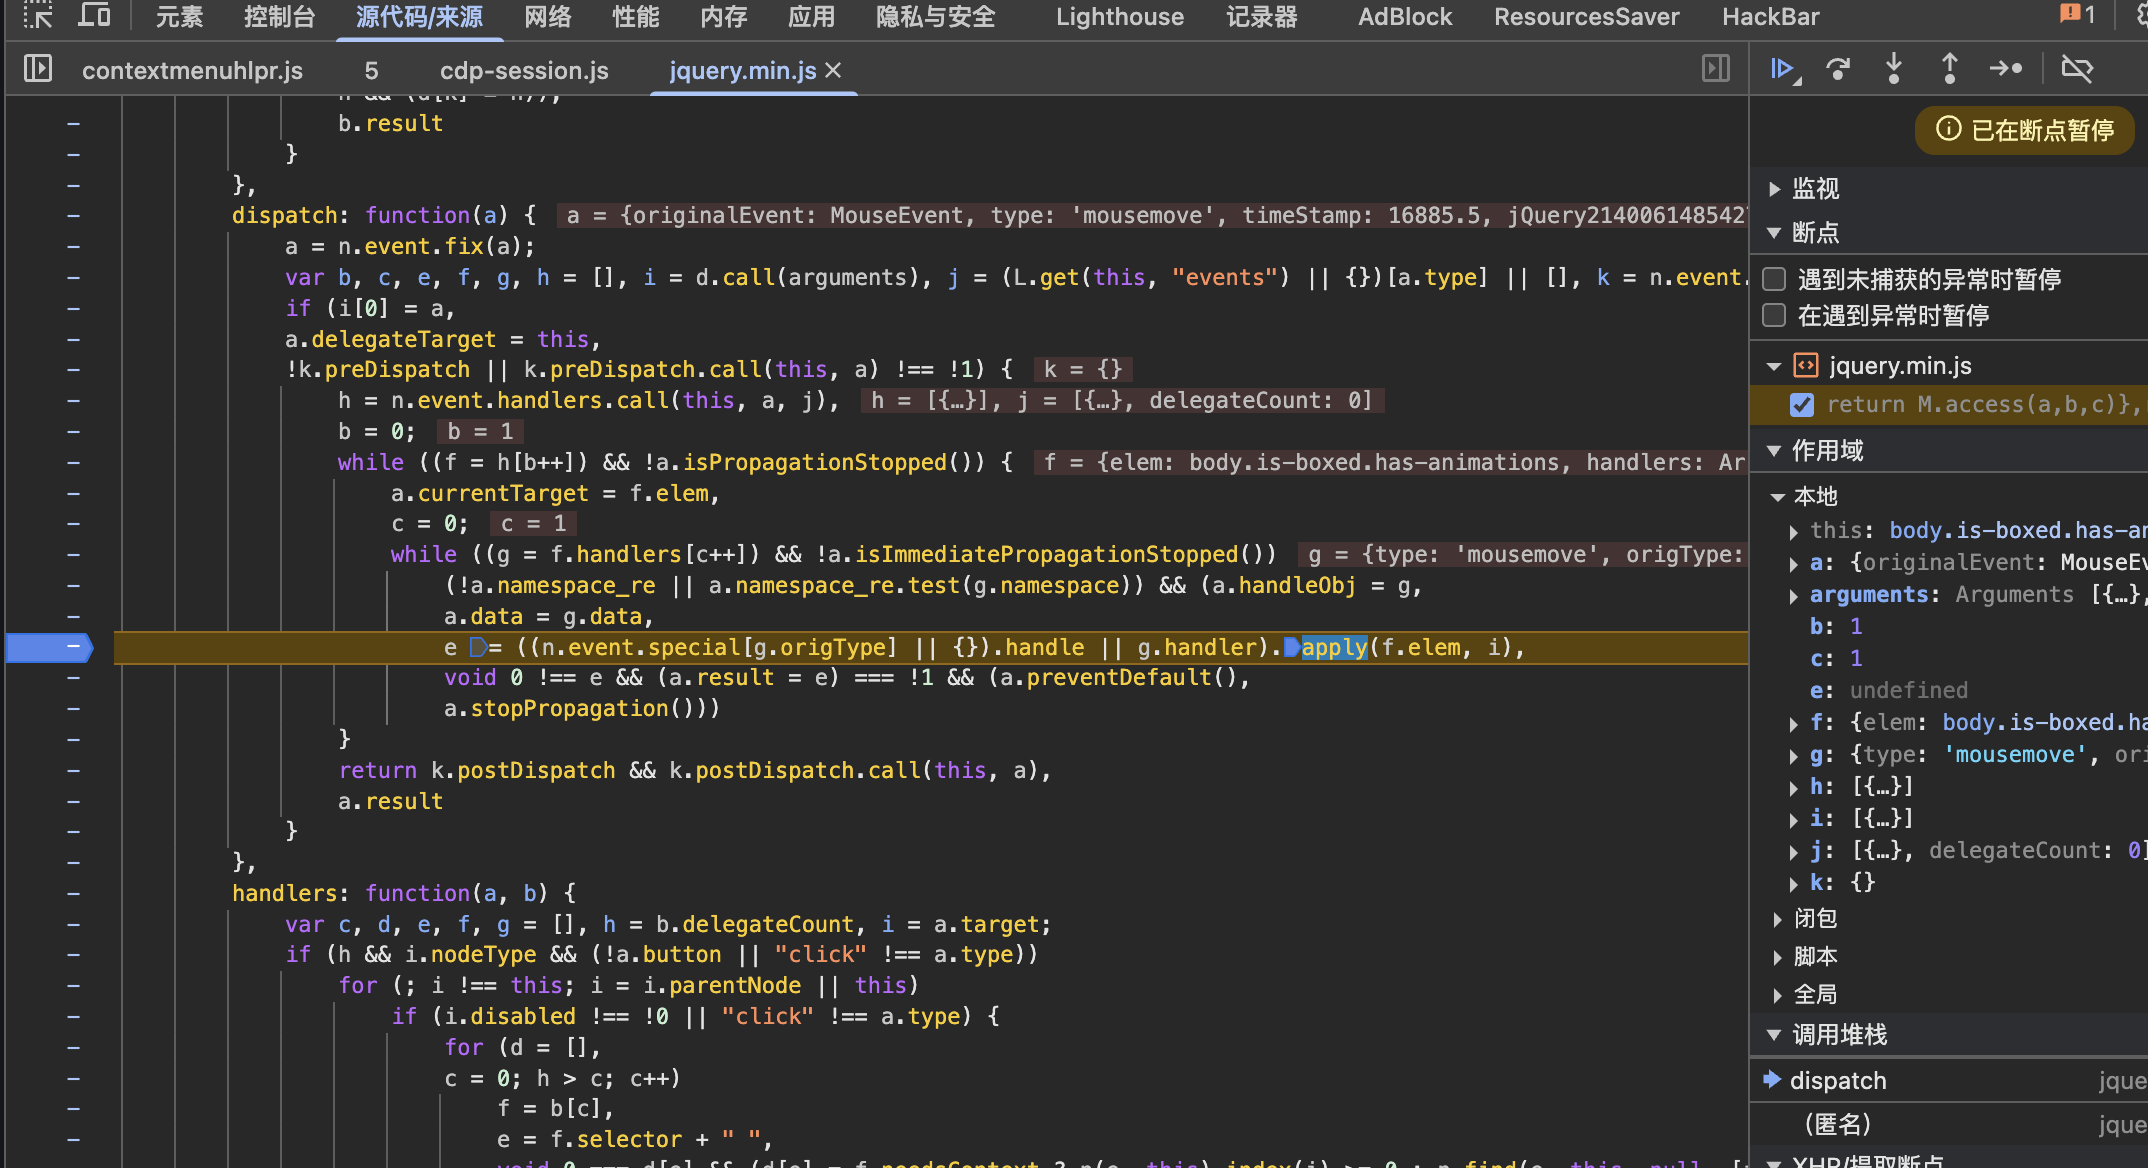Click the inspect element picker icon
2148x1168 pixels.
tap(38, 16)
